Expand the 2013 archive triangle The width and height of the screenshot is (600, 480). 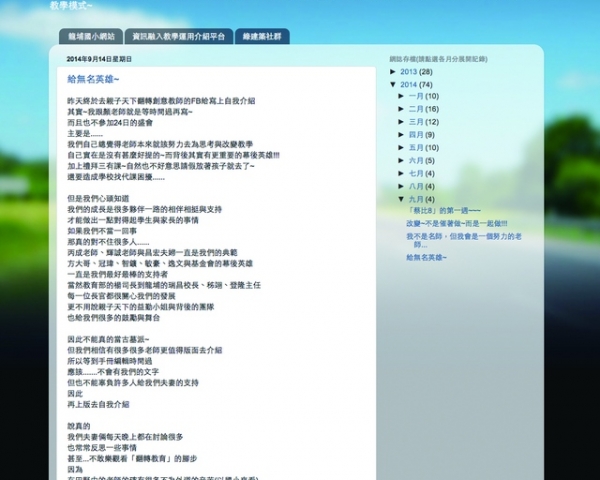click(393, 72)
